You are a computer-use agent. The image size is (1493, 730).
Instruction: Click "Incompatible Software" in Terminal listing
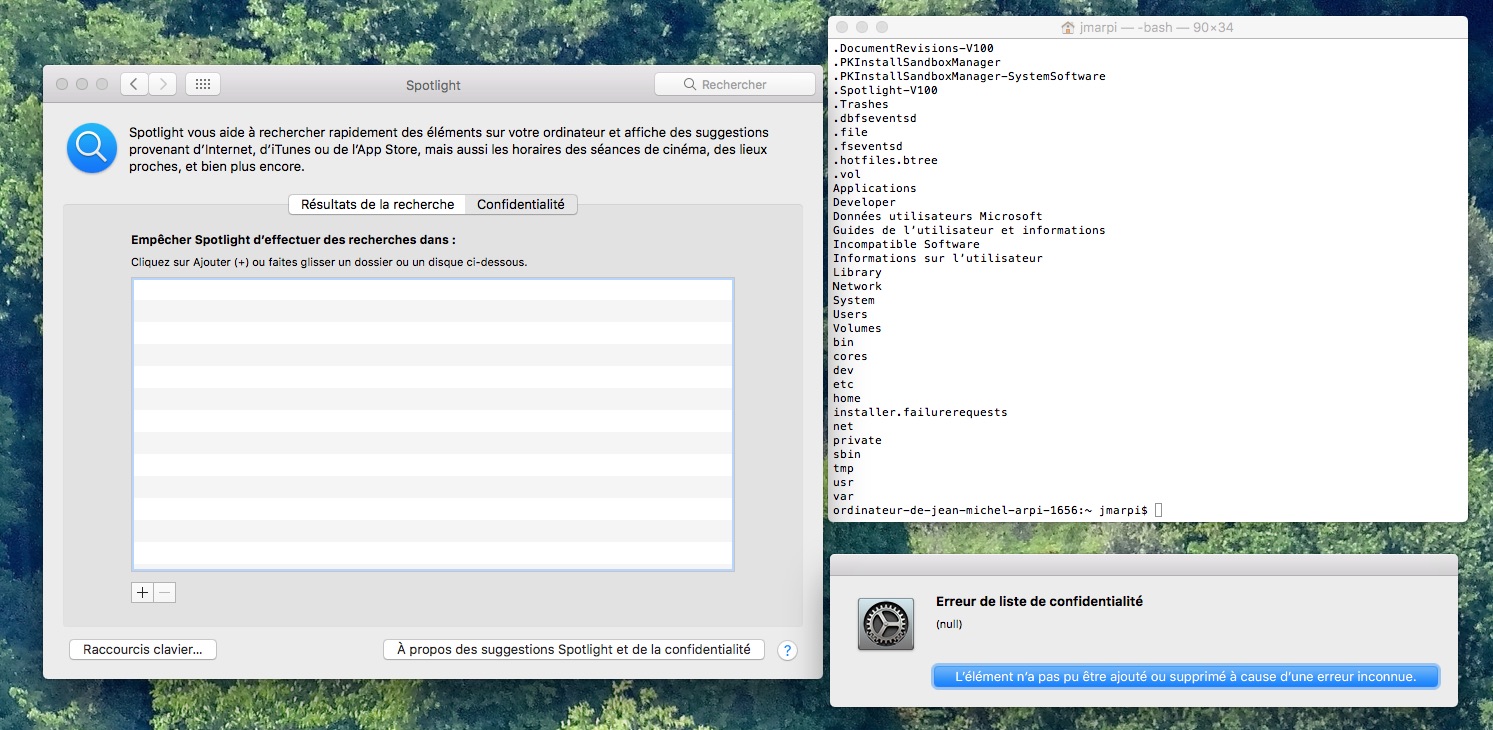[x=906, y=244]
